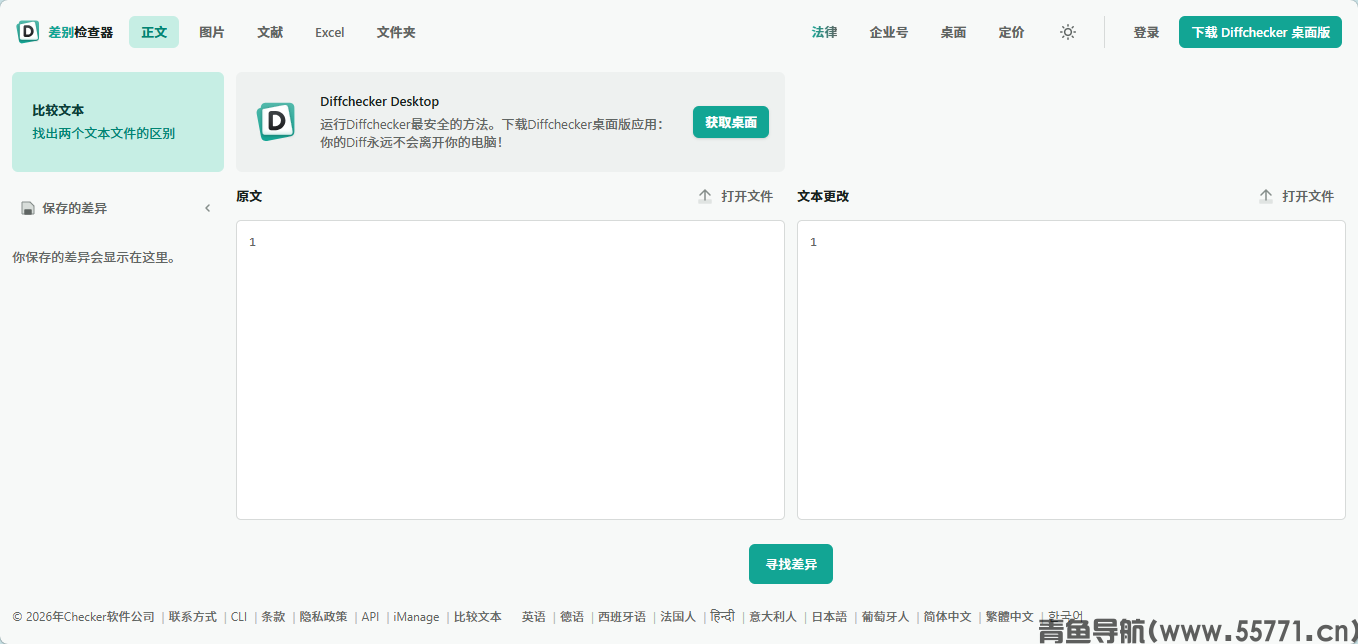
Task: Open 条款 footer link
Action: pyautogui.click(x=273, y=617)
